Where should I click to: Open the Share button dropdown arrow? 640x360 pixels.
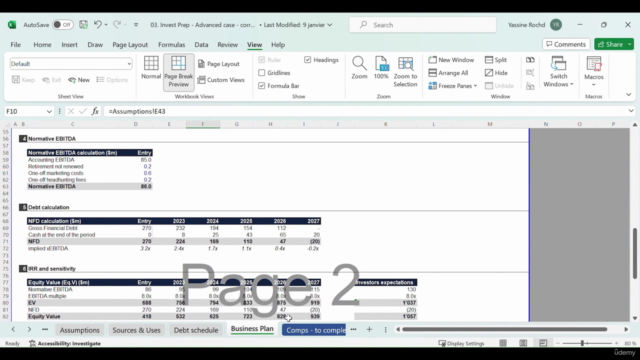[x=630, y=44]
